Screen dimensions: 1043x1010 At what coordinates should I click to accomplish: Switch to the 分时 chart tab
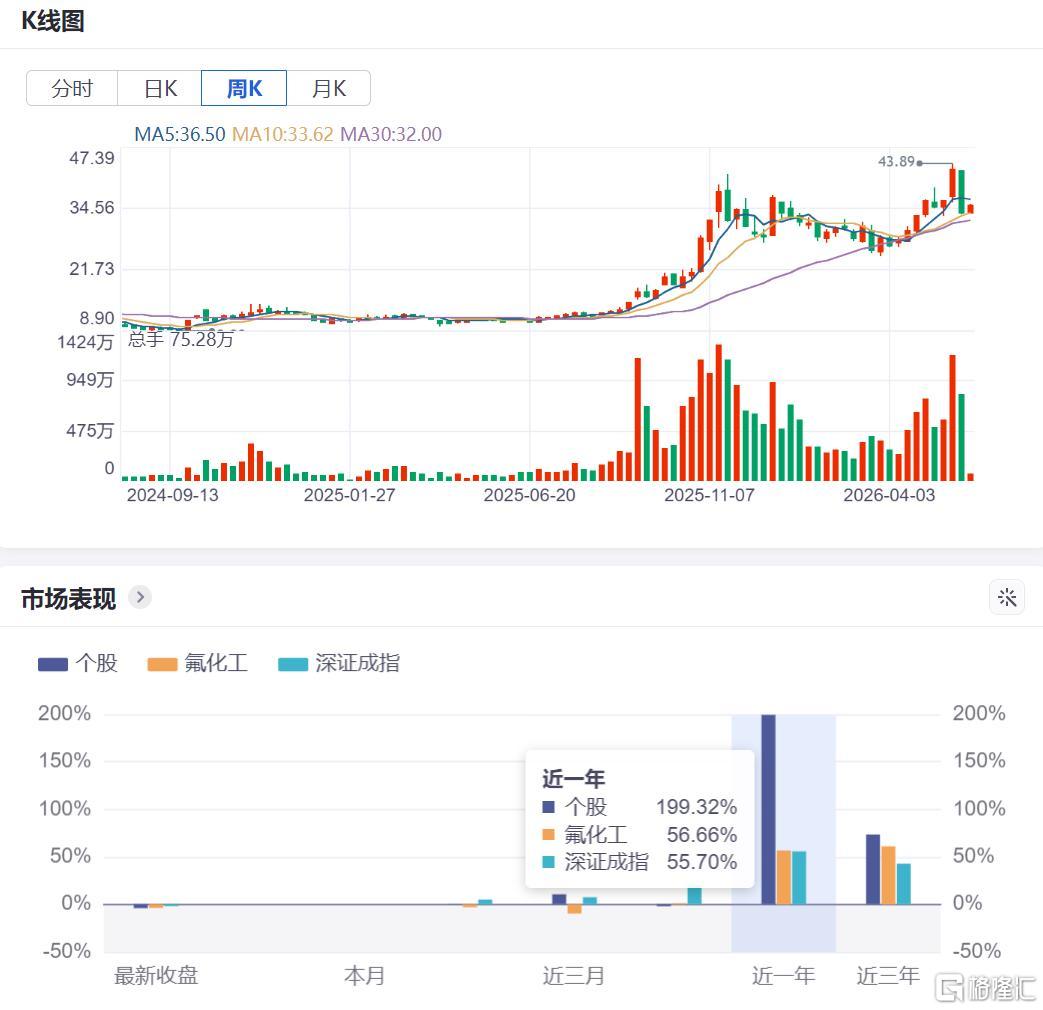(72, 88)
